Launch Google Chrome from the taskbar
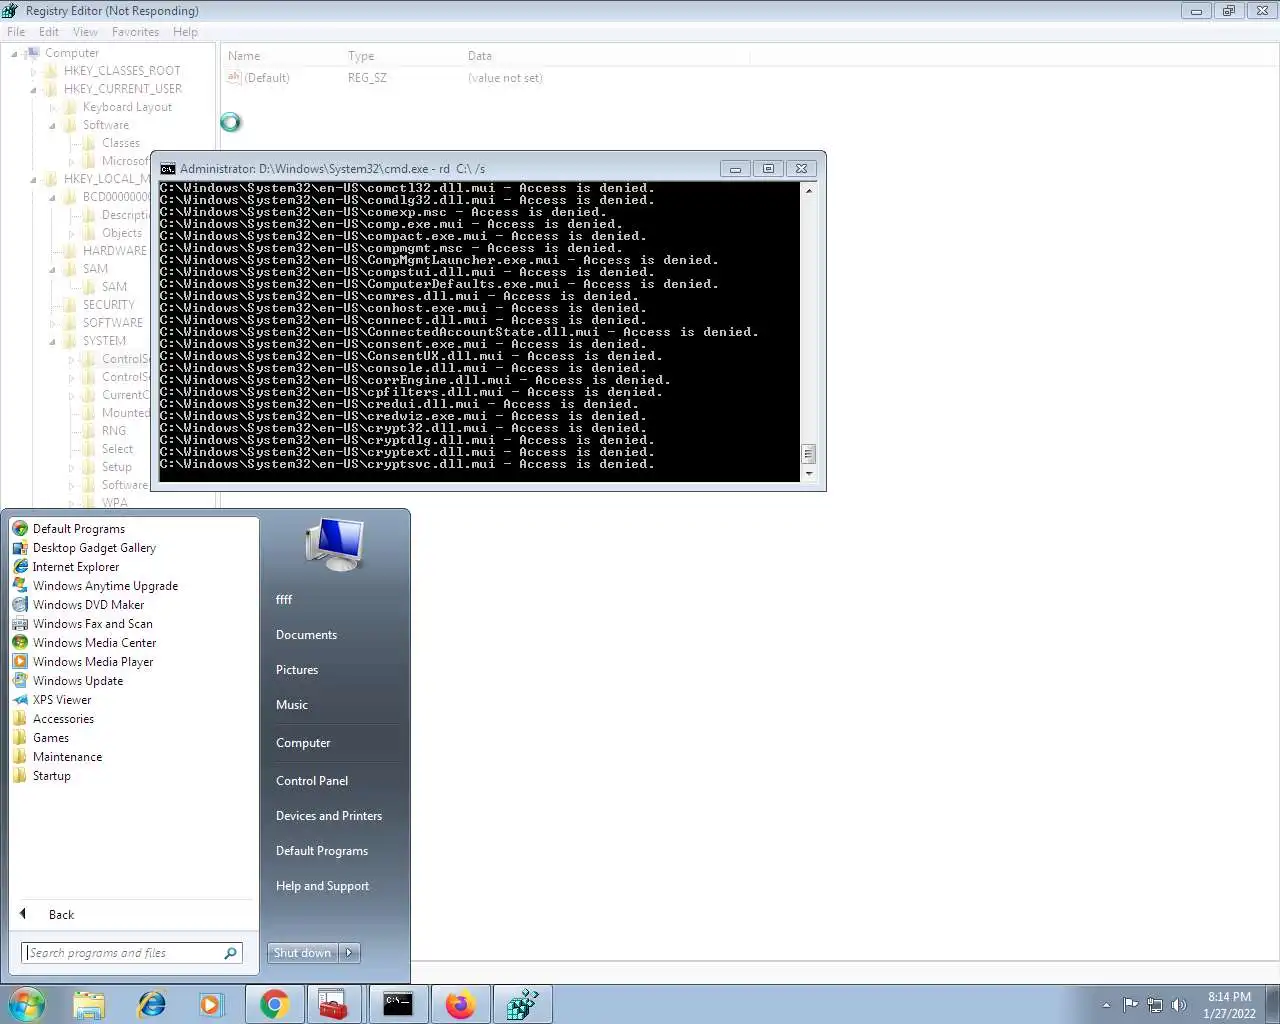Viewport: 1280px width, 1024px height. point(275,1004)
